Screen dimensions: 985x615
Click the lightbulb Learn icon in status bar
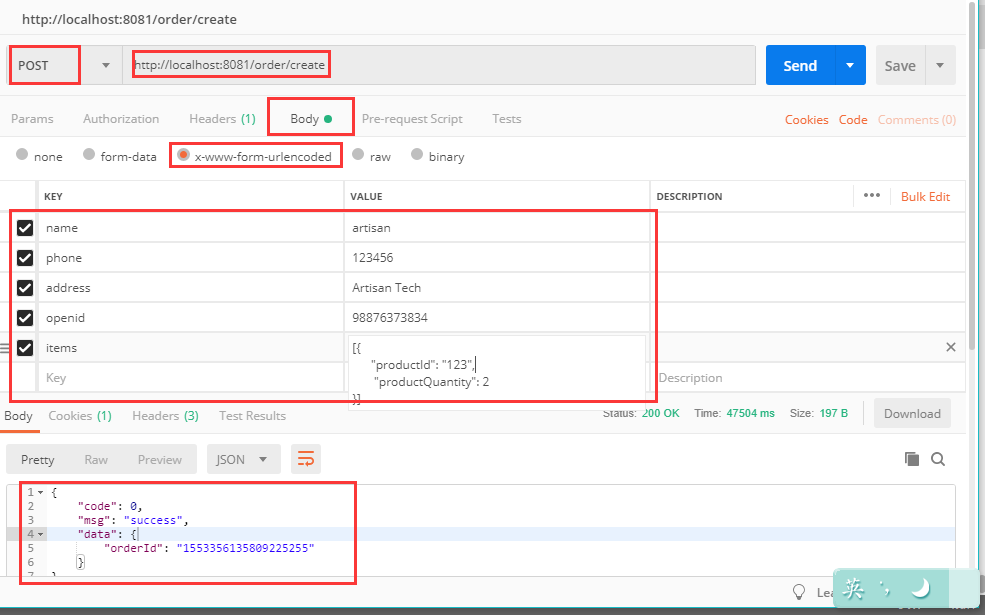pos(799,592)
